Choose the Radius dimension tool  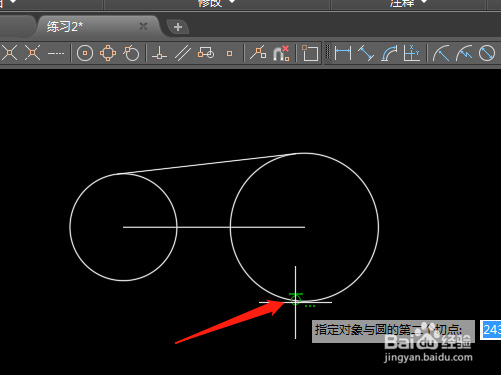click(441, 53)
